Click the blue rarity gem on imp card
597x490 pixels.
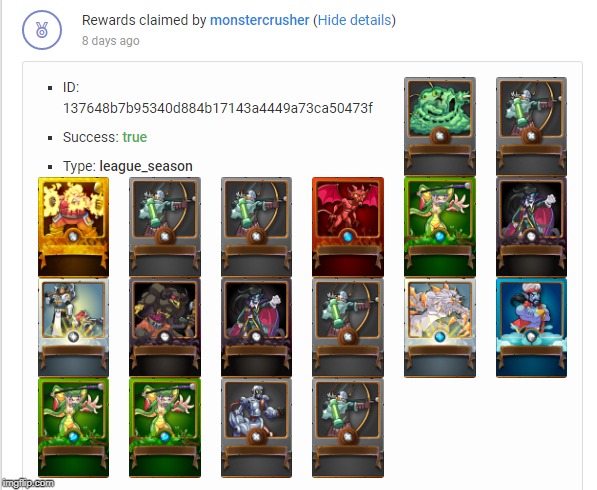coord(348,237)
